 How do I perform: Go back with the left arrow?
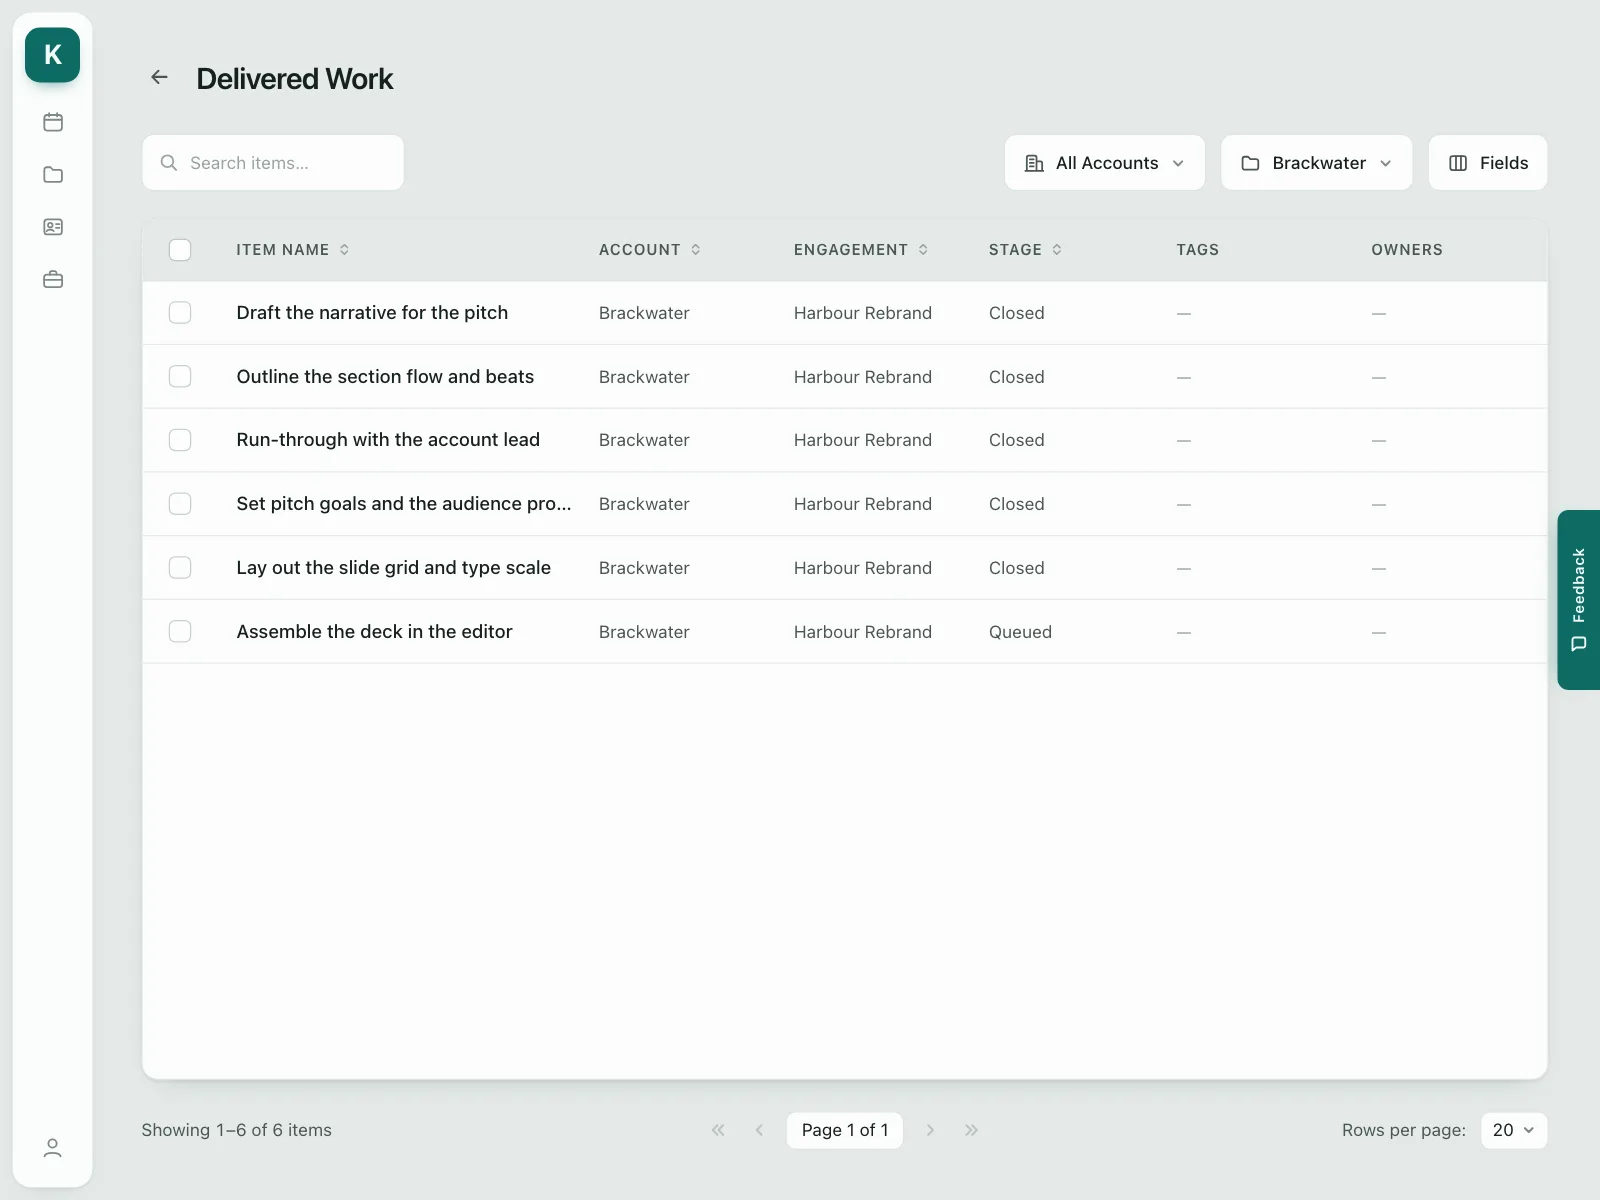point(159,77)
